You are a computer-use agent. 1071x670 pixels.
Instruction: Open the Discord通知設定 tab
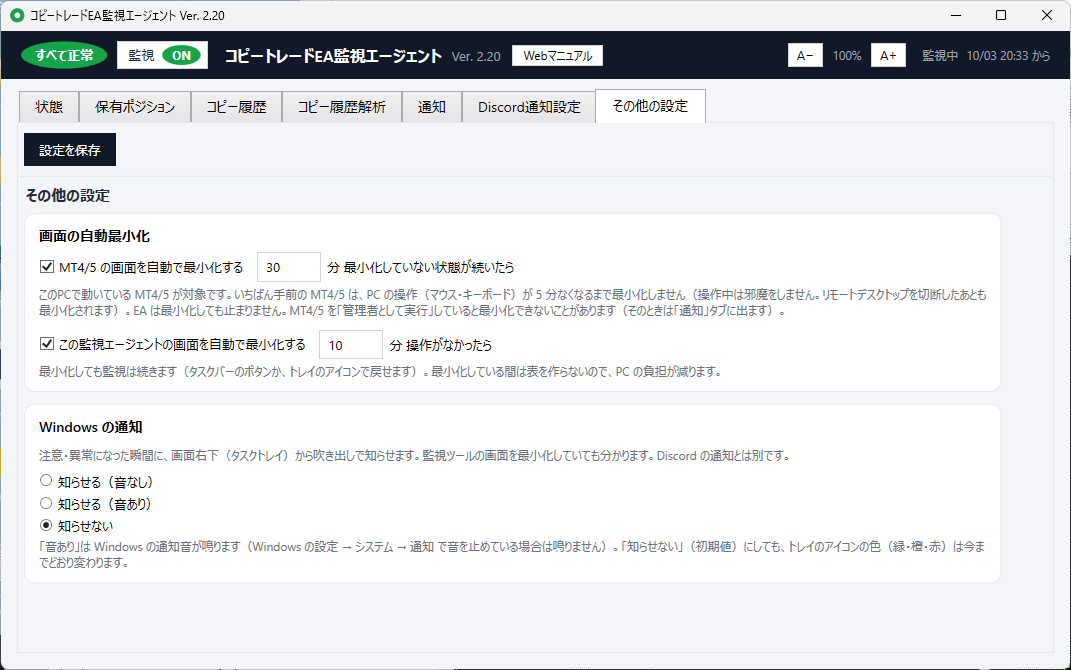(529, 107)
